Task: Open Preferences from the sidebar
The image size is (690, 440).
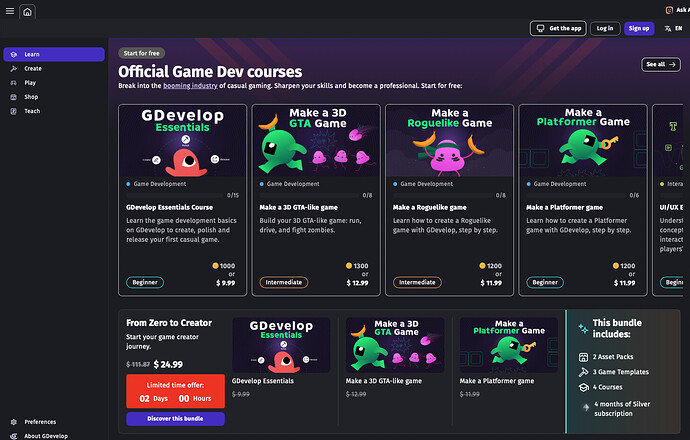Action: coord(54,422)
